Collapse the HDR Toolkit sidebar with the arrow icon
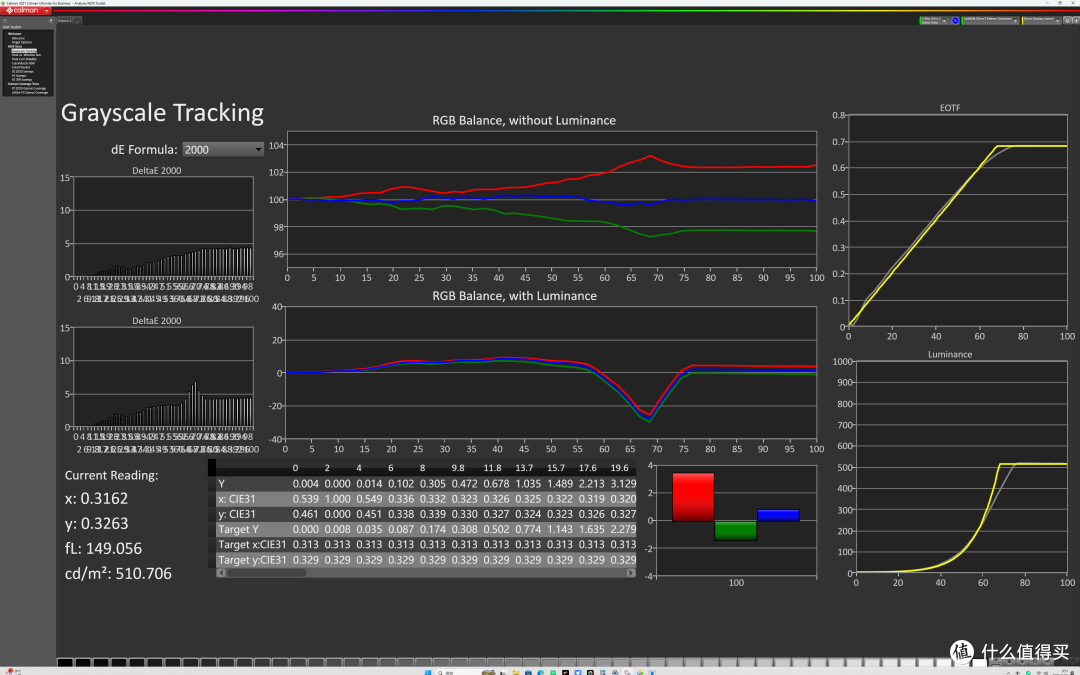Viewport: 1080px width, 675px height. tap(51, 21)
